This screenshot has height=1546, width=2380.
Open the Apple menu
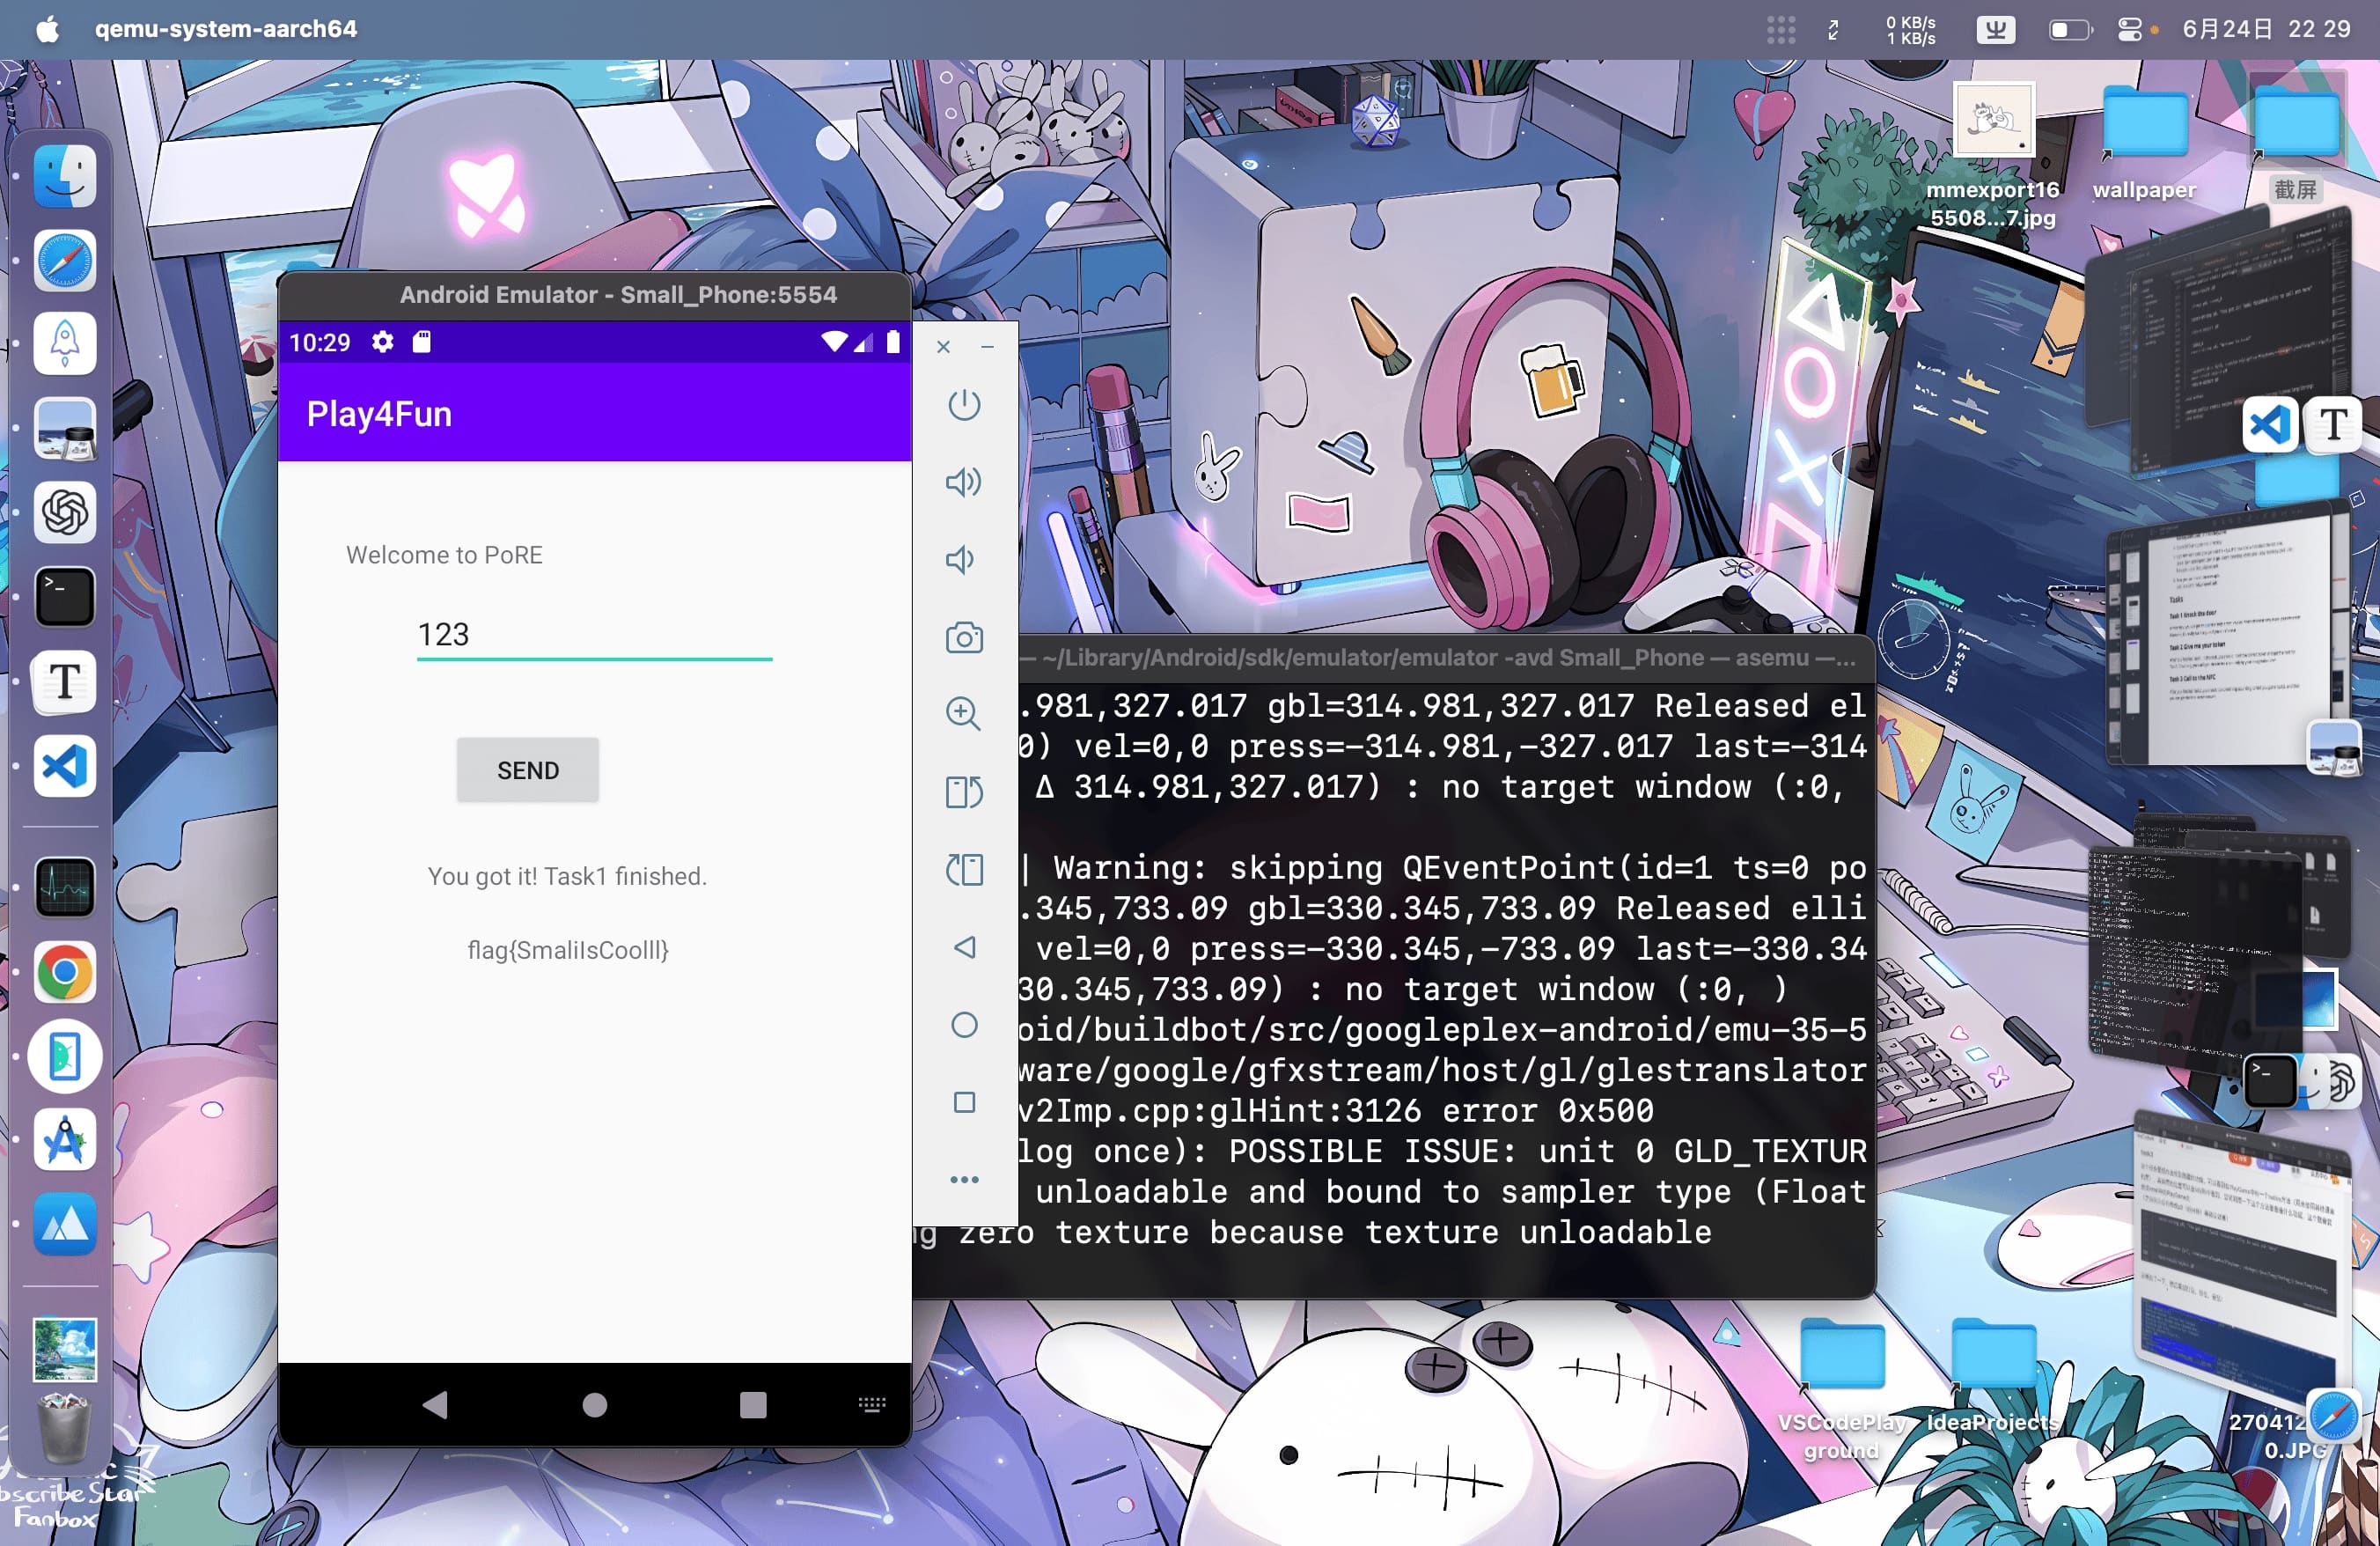click(x=47, y=29)
